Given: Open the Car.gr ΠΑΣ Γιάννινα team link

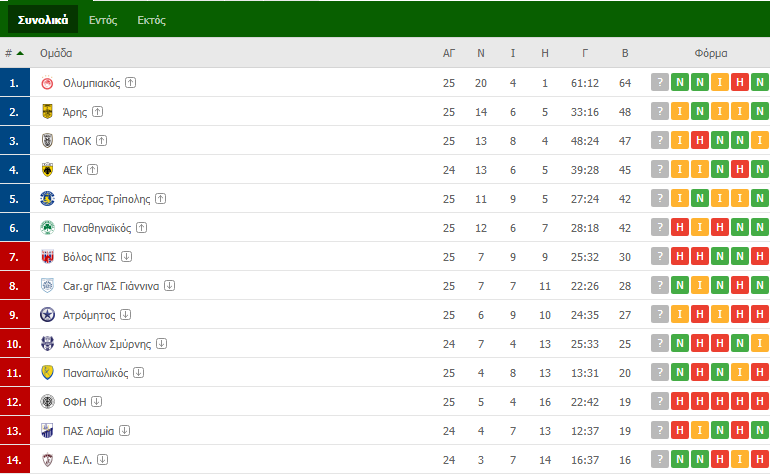Looking at the screenshot, I should pos(111,286).
